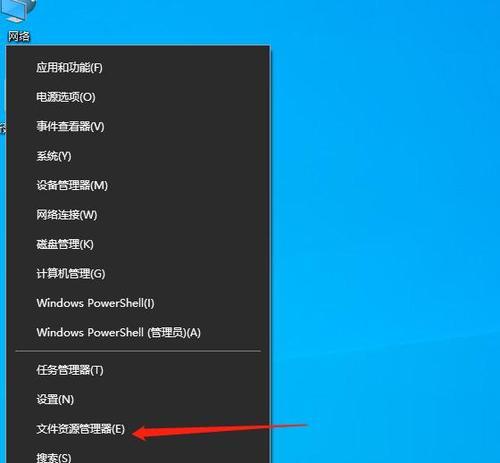Screen dimensions: 500x463
Task: Select 搜索(S) at the menu bottom
Action: coord(138,454)
